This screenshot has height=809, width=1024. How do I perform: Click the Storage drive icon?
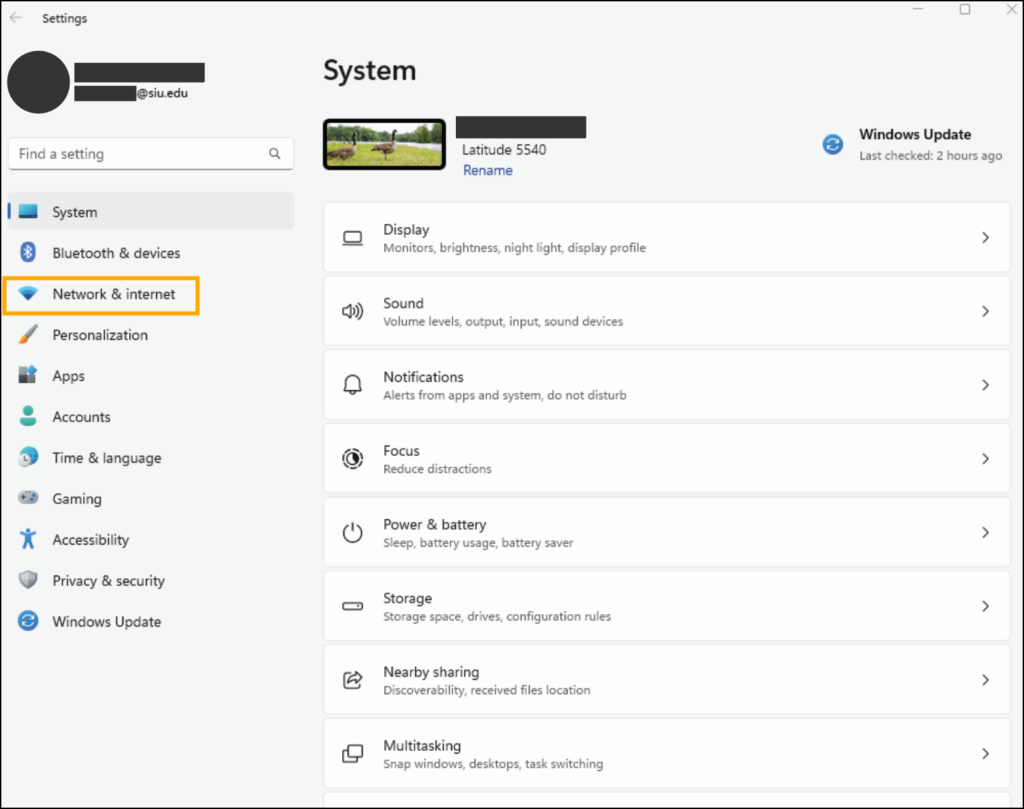point(352,606)
